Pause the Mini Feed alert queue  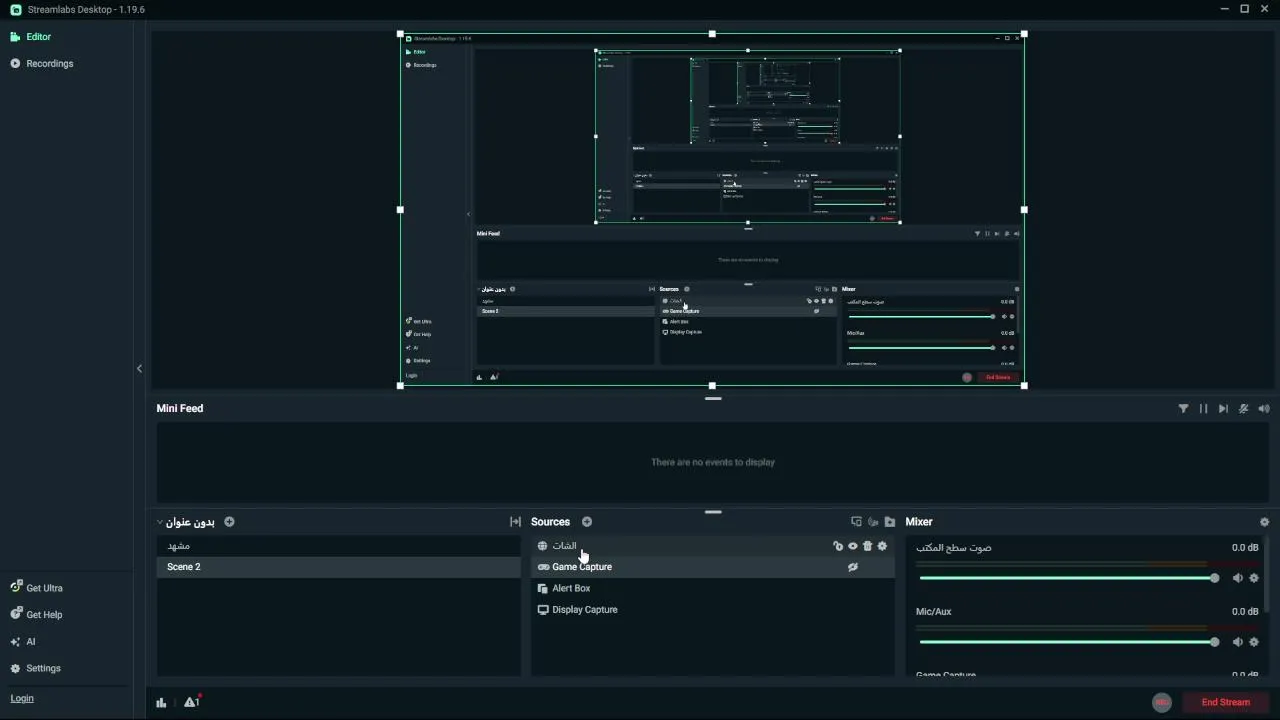pyautogui.click(x=1203, y=408)
